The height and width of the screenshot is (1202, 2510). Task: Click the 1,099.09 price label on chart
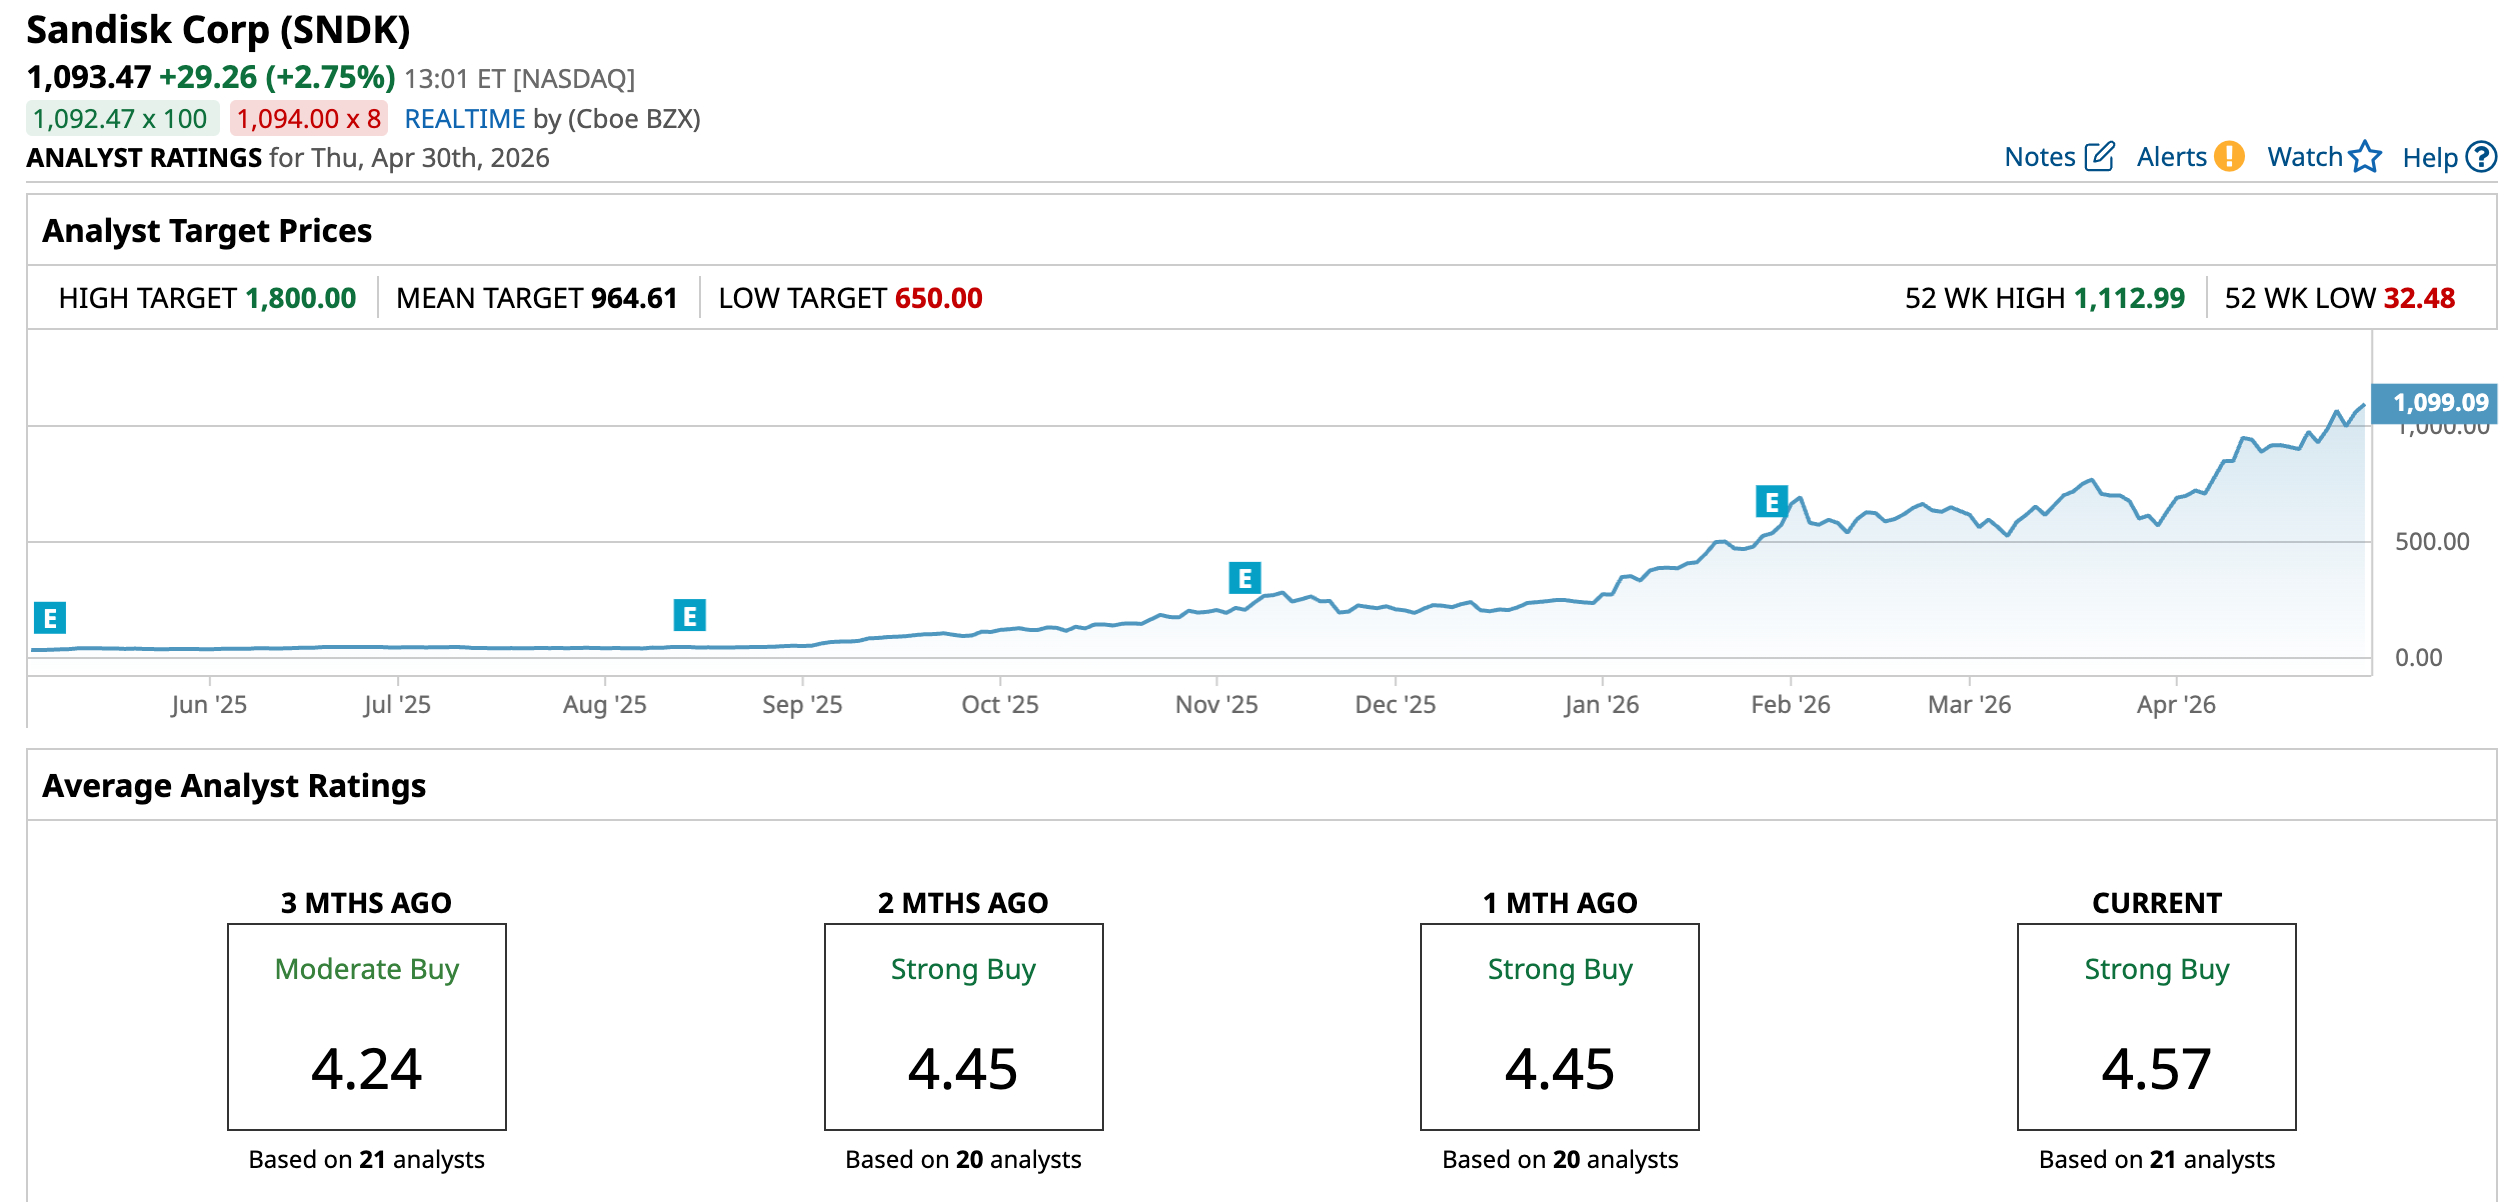click(x=2436, y=403)
